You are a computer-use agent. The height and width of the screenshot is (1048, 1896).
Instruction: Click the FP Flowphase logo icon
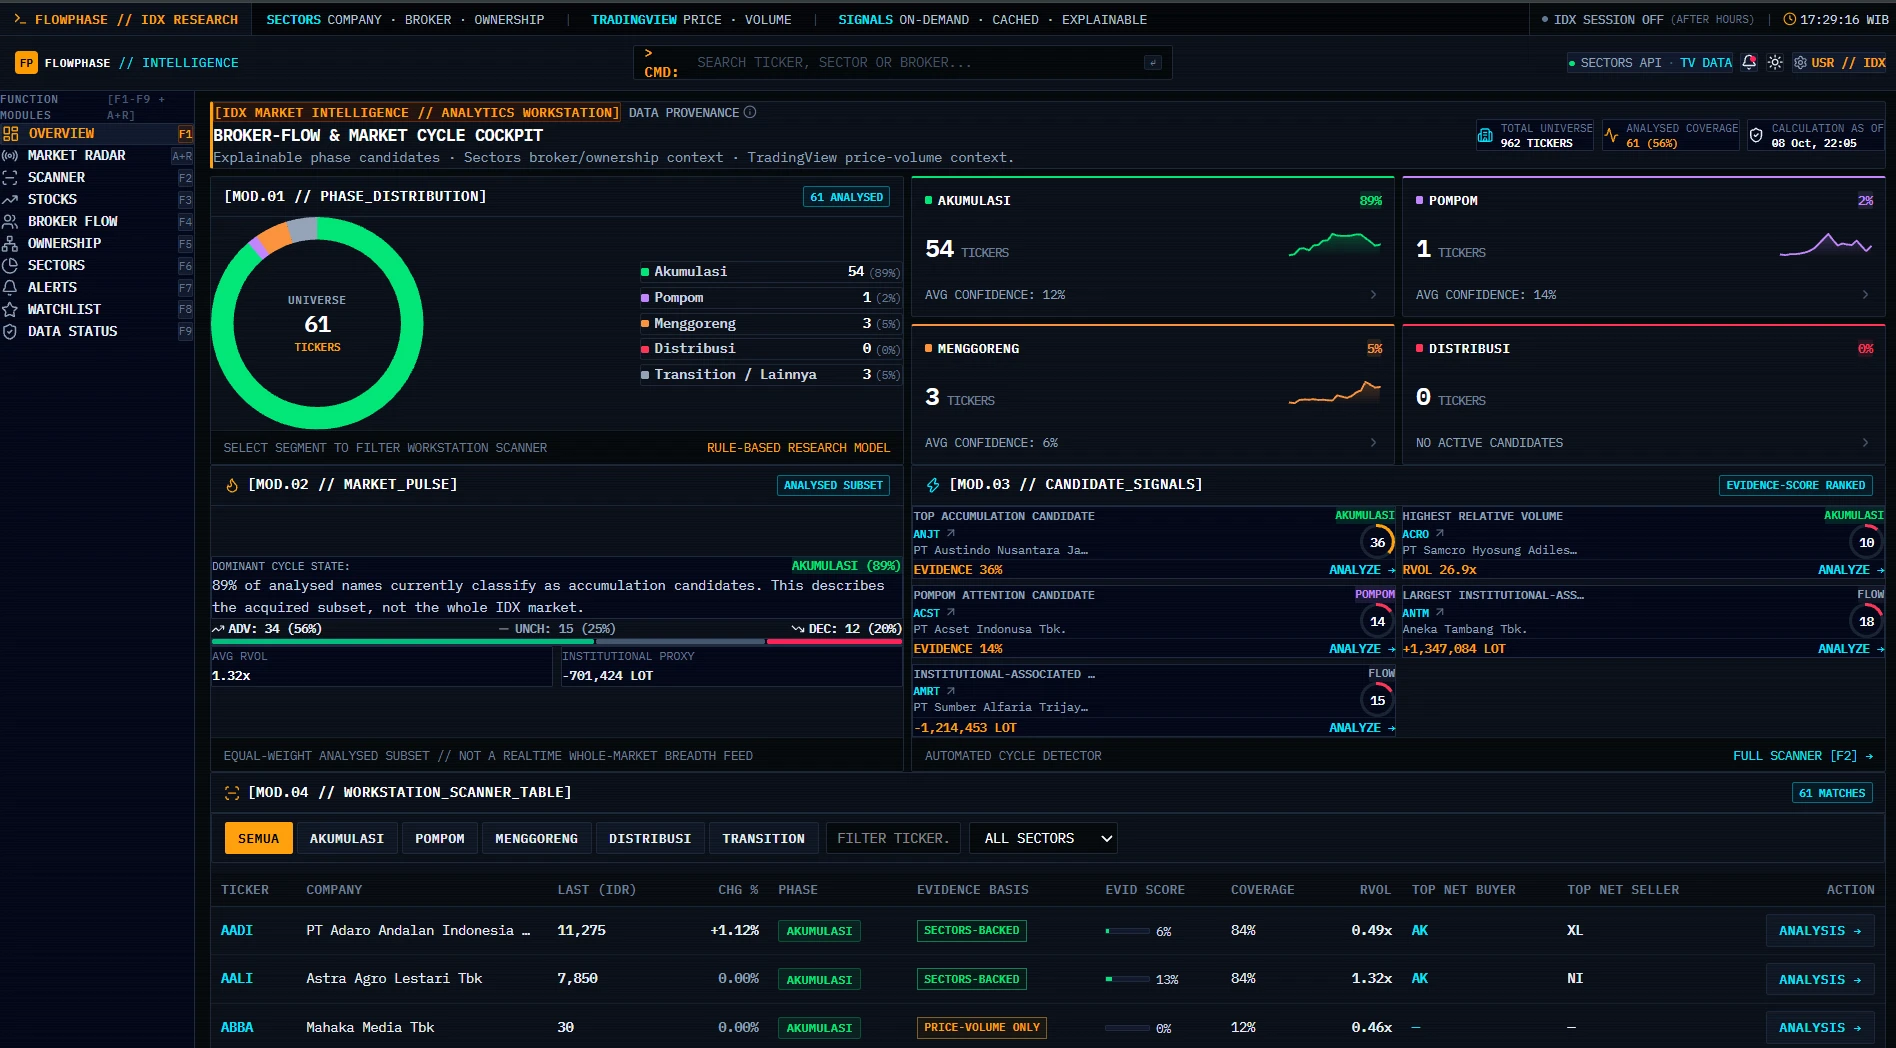(x=26, y=62)
